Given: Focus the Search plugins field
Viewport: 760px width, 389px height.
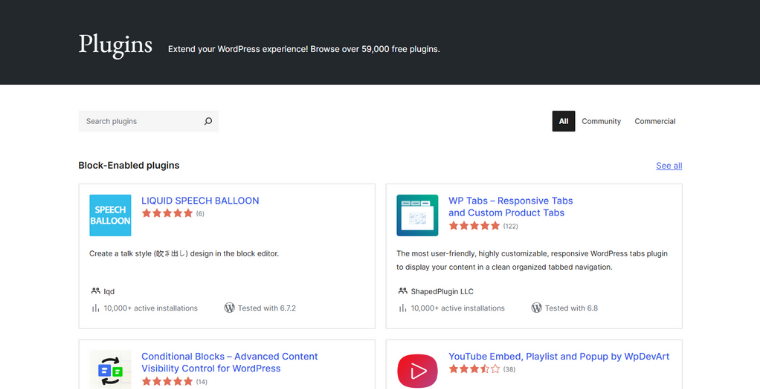Looking at the screenshot, I should [148, 121].
